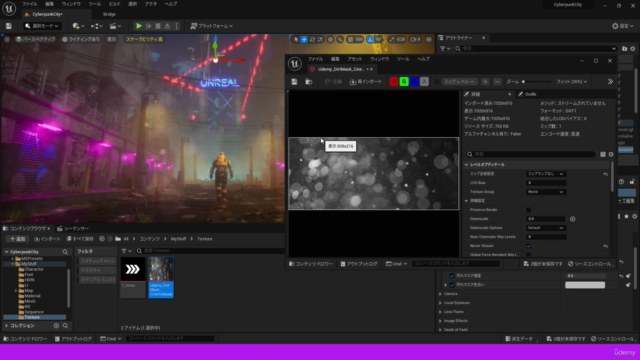Viewport: 640px width, 360px height.
Task: Open the 設定 settings menu
Action: pos(623,26)
